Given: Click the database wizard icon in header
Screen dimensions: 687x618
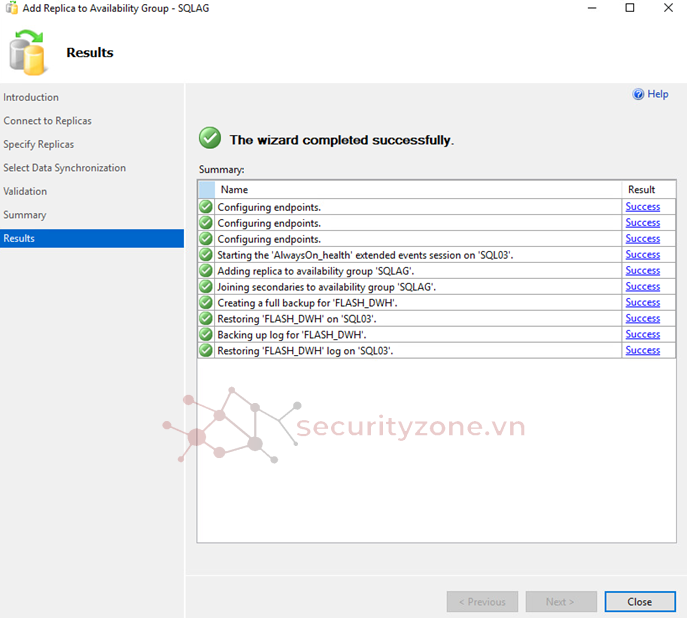Looking at the screenshot, I should (x=29, y=53).
